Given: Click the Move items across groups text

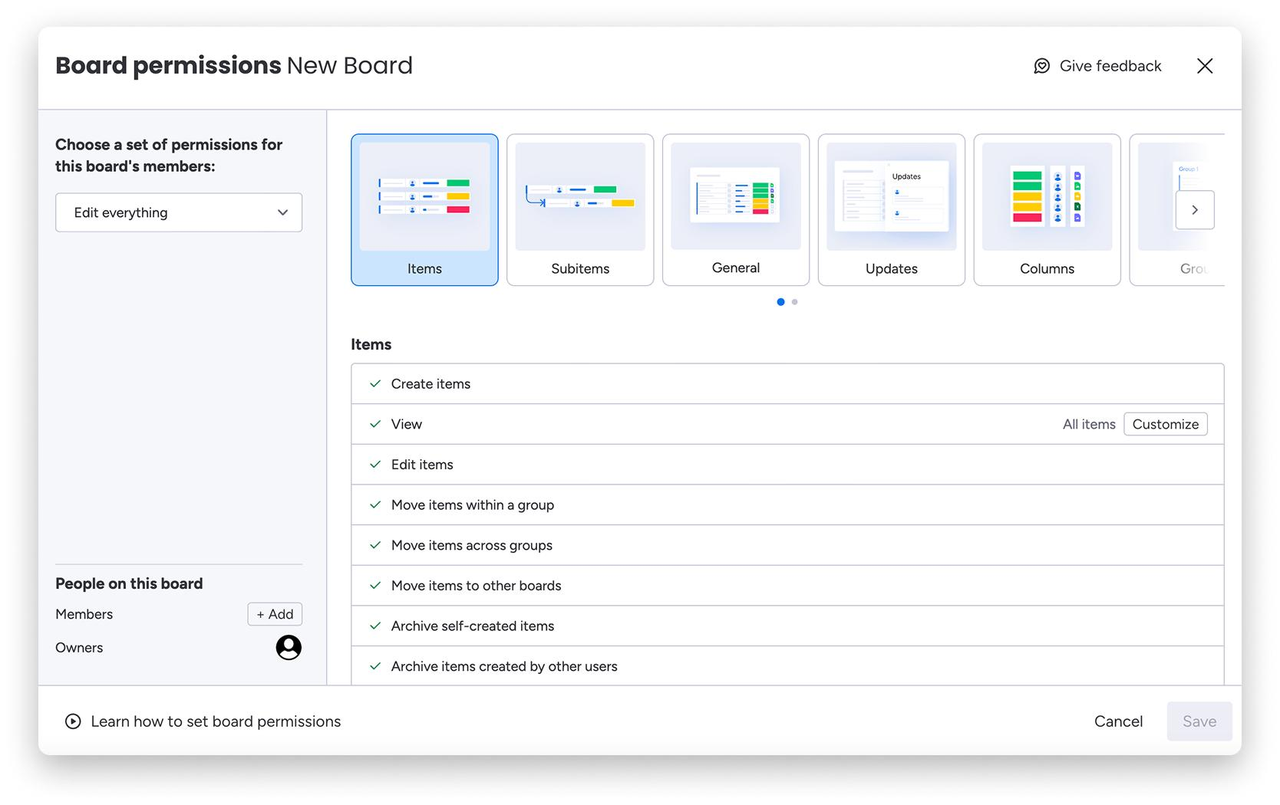Looking at the screenshot, I should pyautogui.click(x=472, y=545).
